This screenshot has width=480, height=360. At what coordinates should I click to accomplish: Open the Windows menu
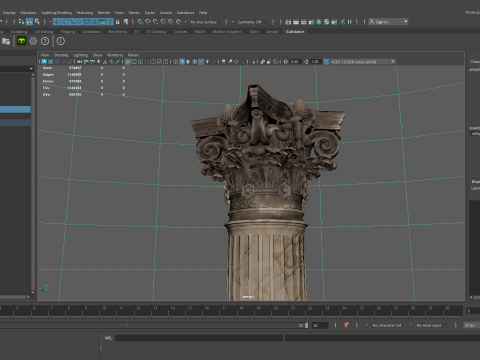(x=28, y=13)
